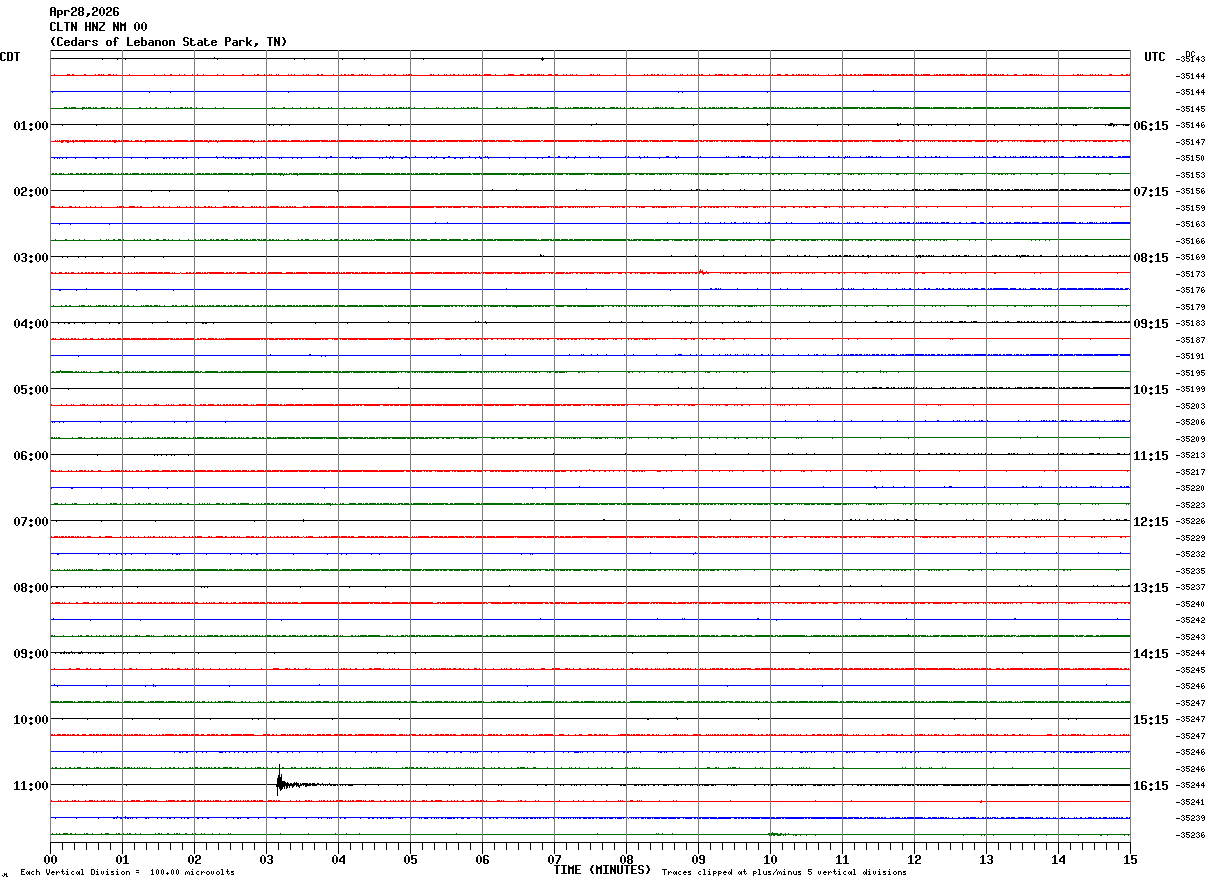
Task: Click the TIME (MINUTES) axis title
Action: 602,870
